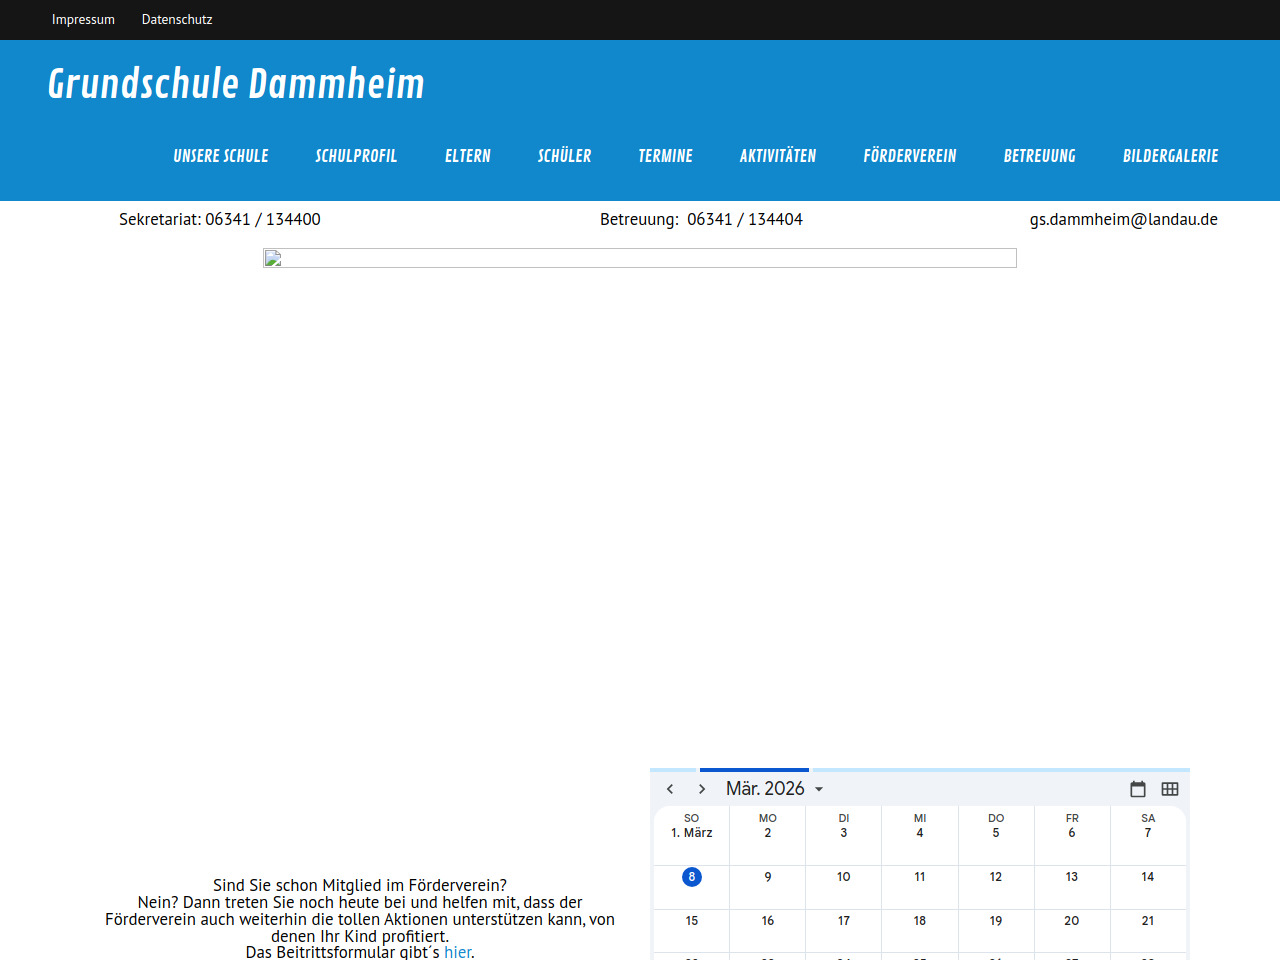Go to next month in calendar
The image size is (1280, 960).
pyautogui.click(x=702, y=789)
